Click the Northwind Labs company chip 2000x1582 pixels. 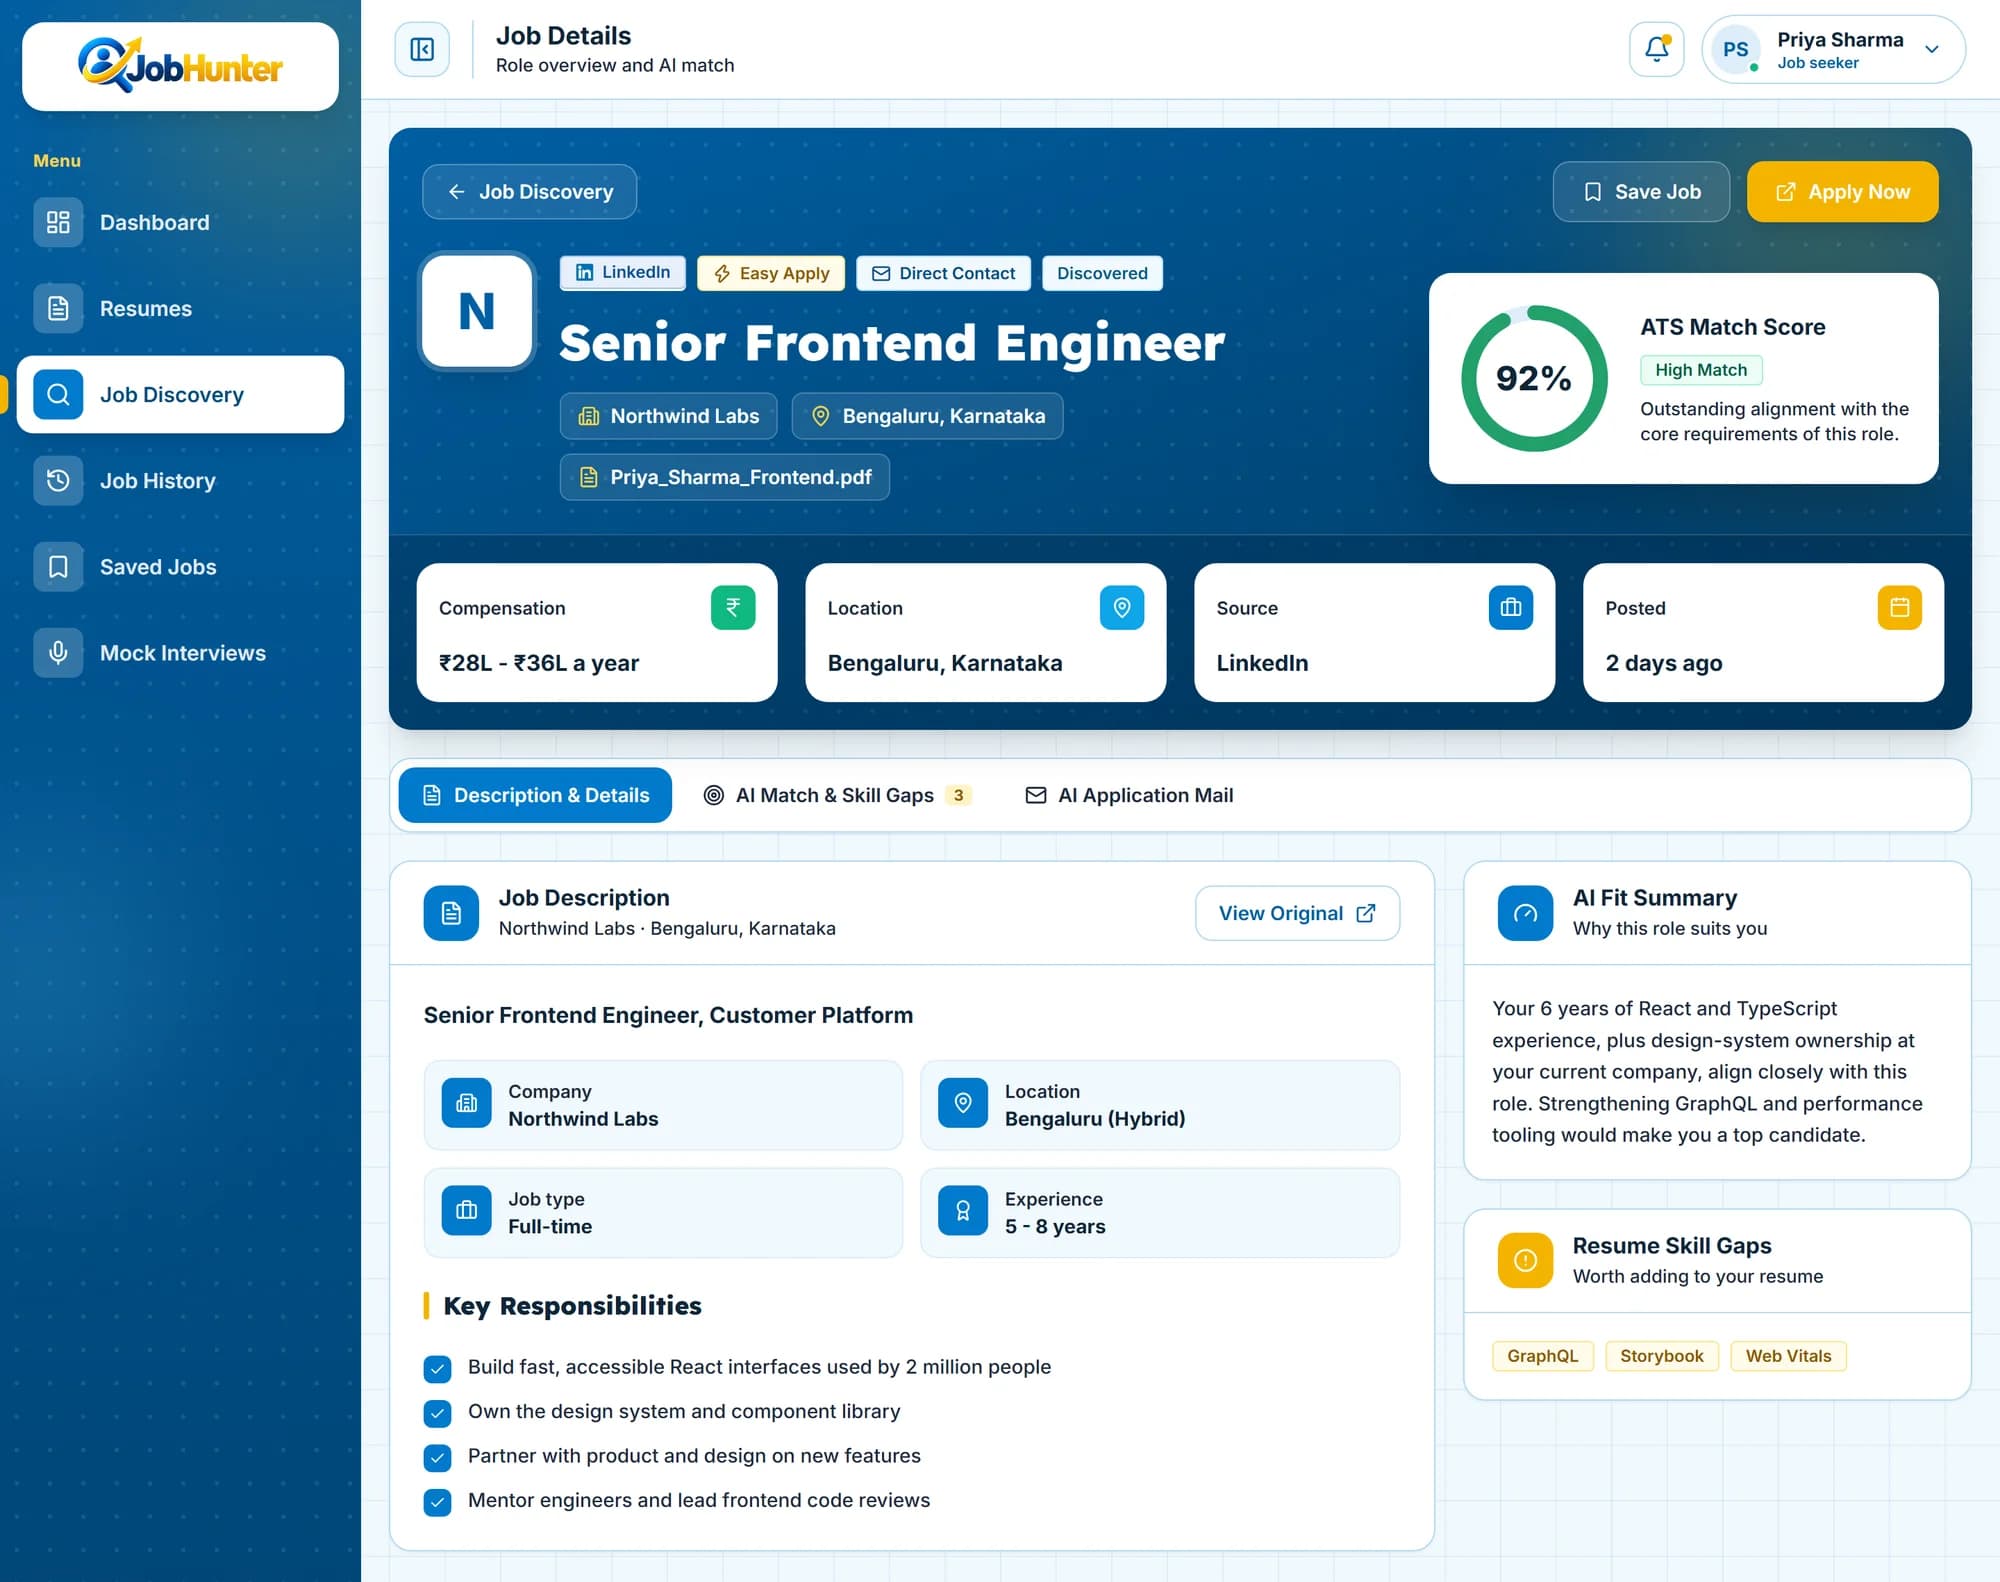[x=668, y=416]
